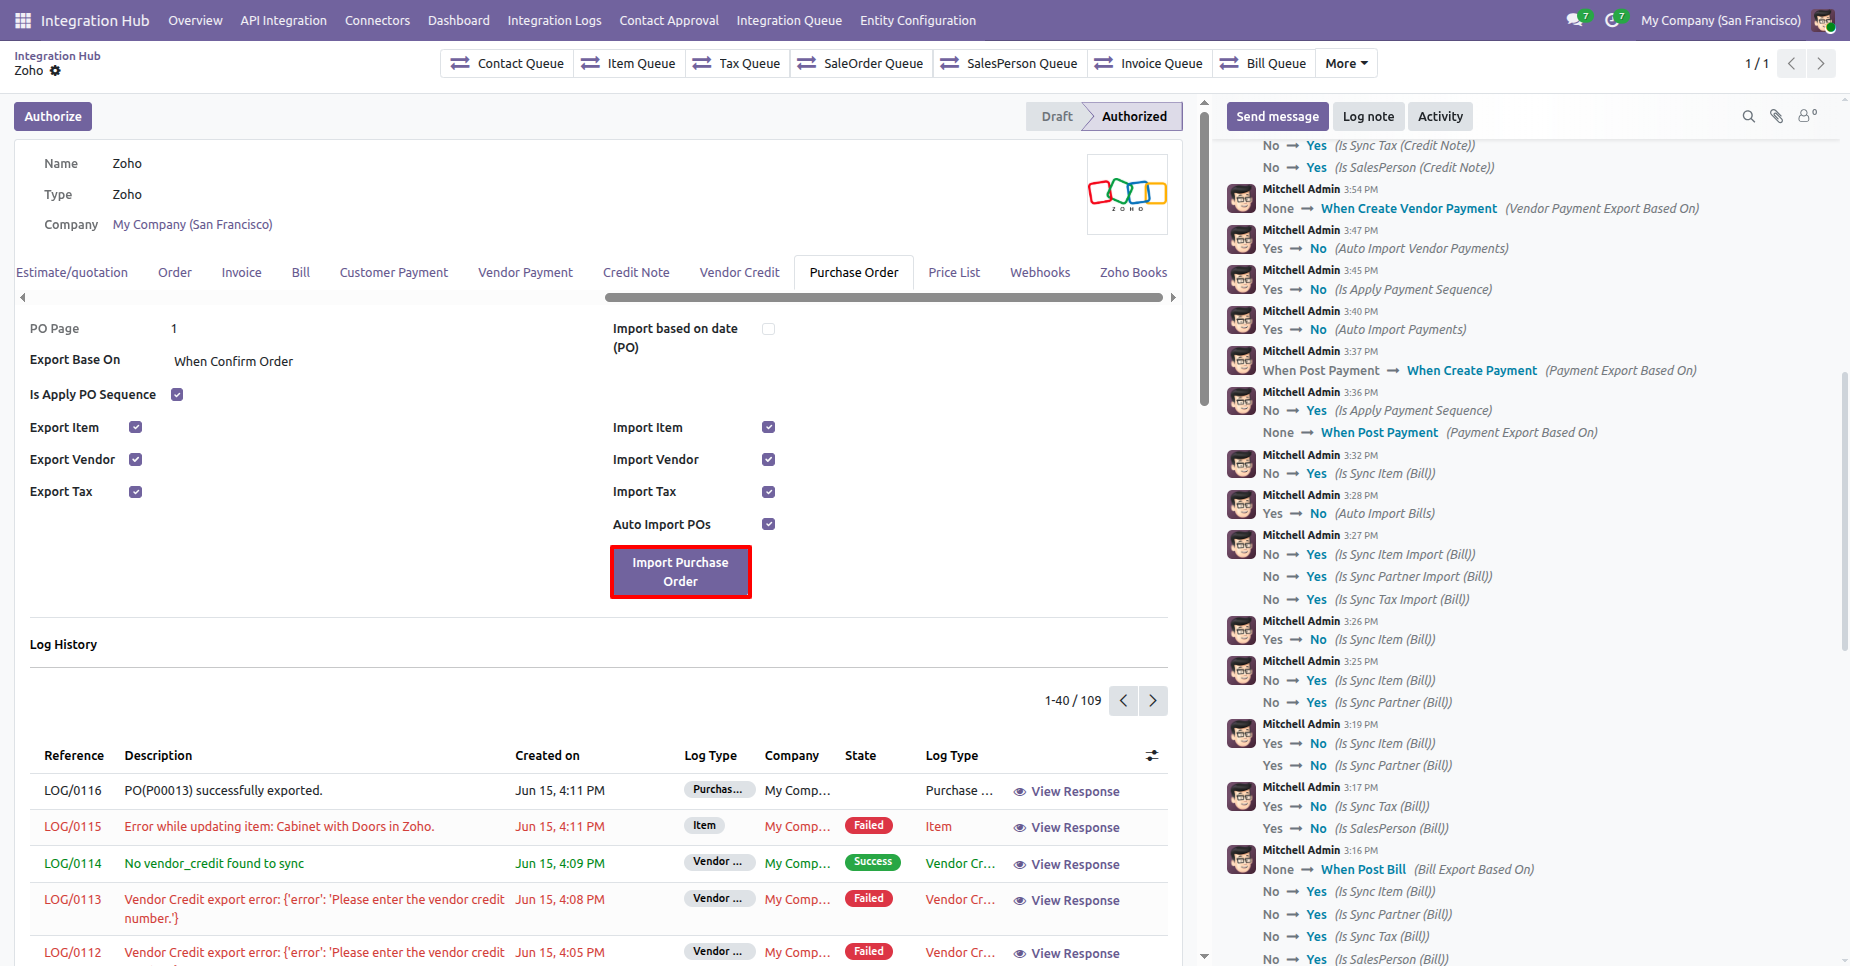
Task: View Response for log LOG/0115
Action: (x=1066, y=828)
